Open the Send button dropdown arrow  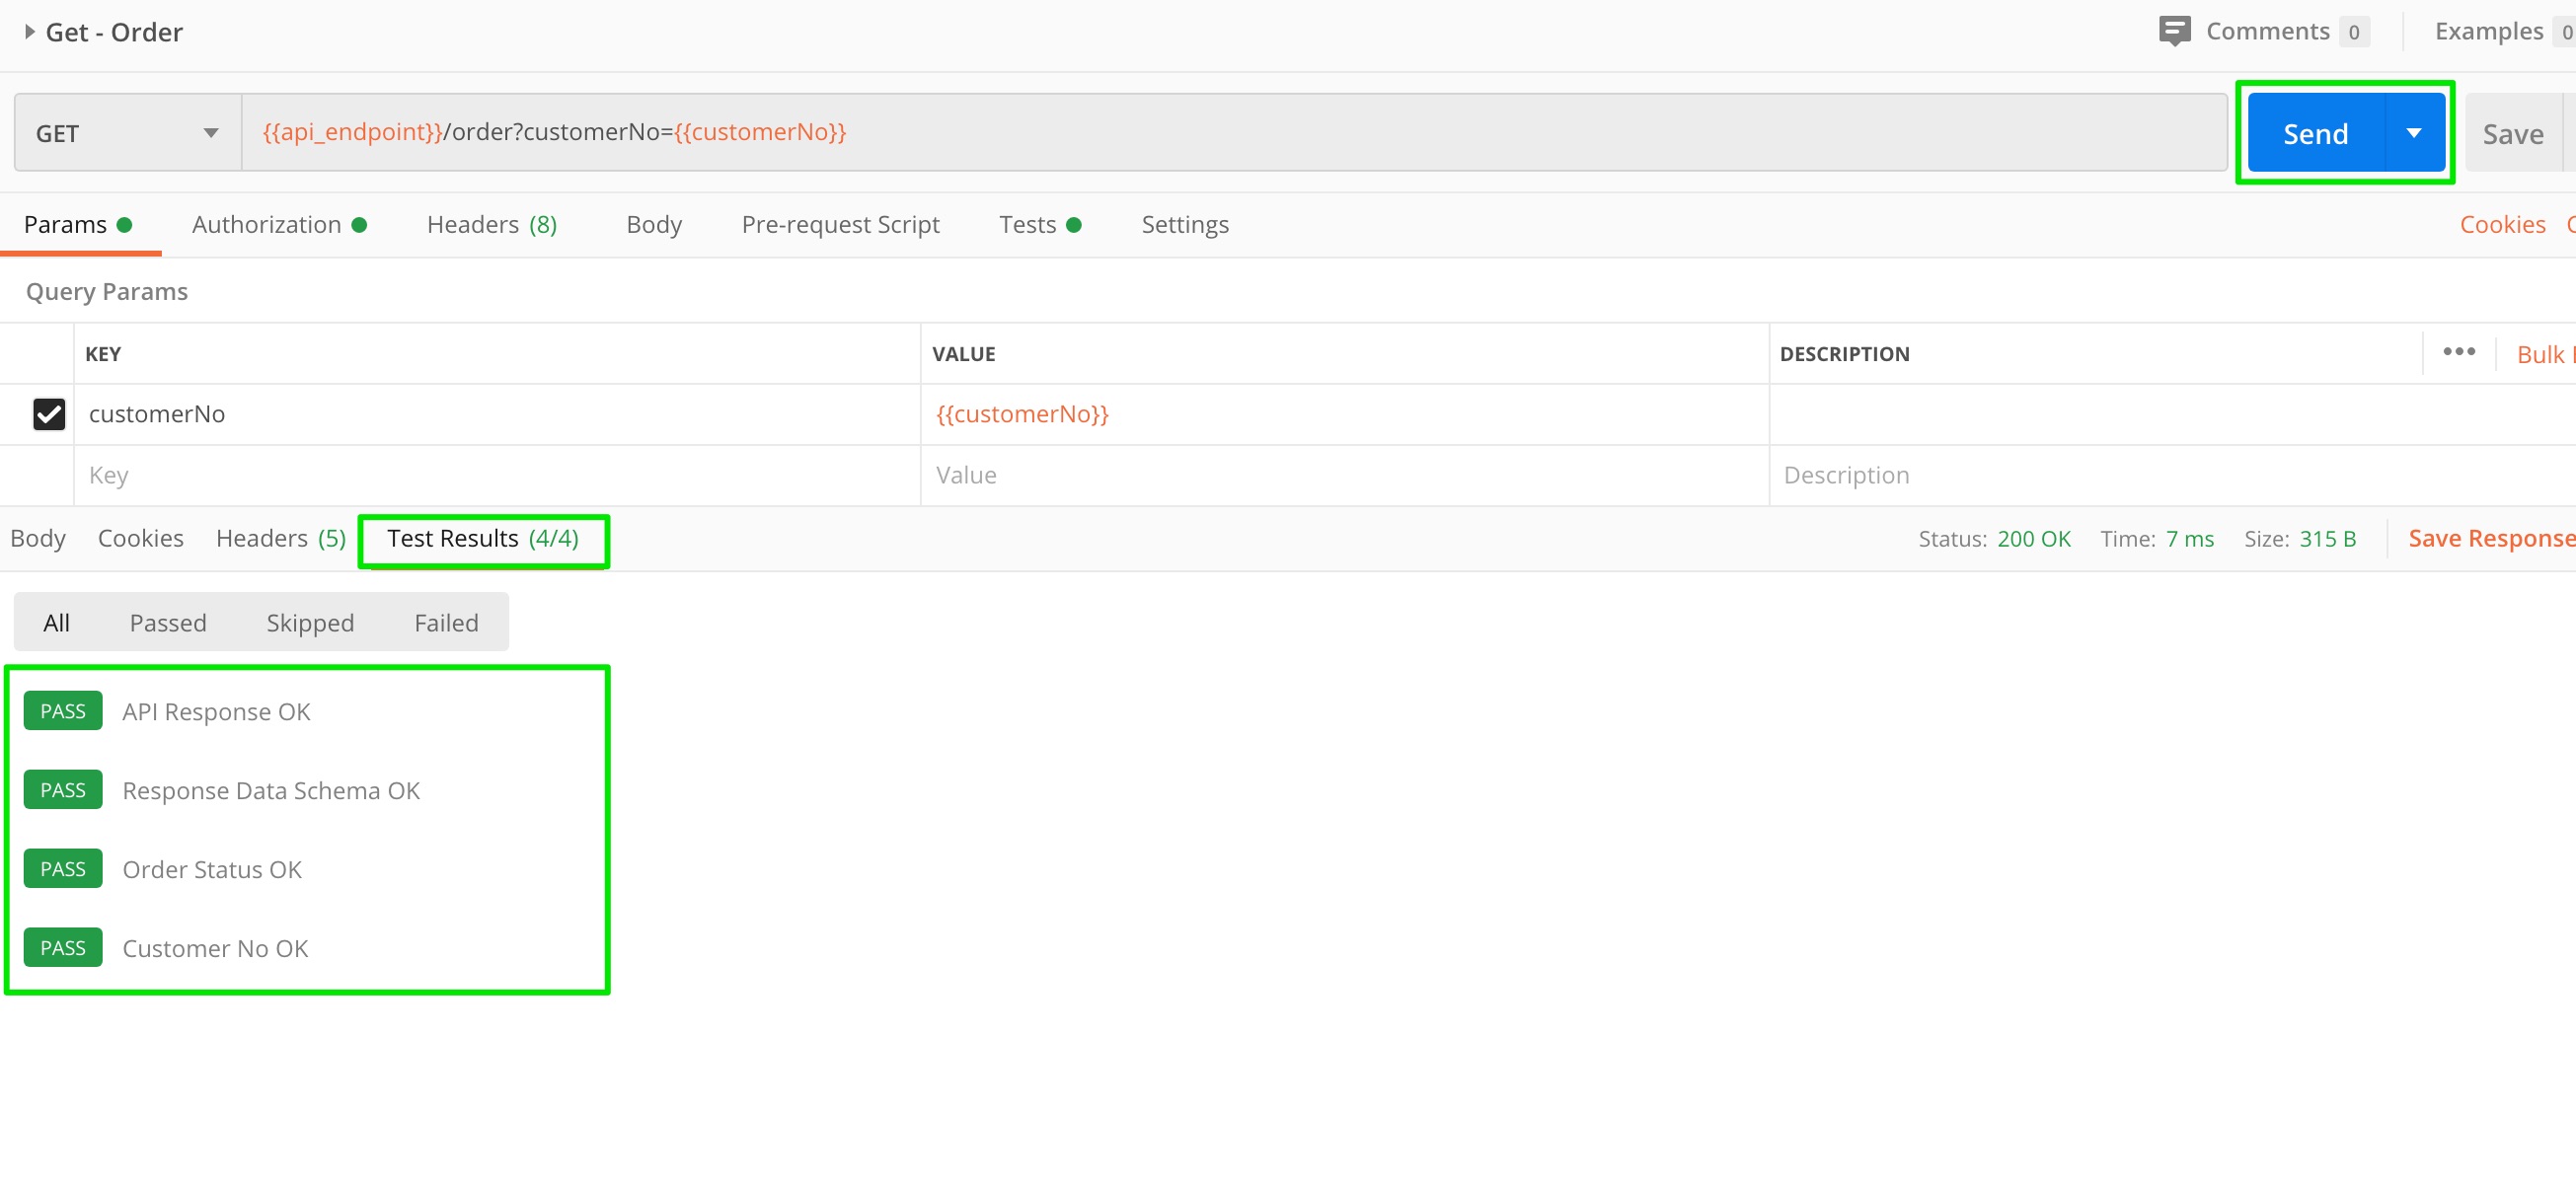pyautogui.click(x=2413, y=133)
